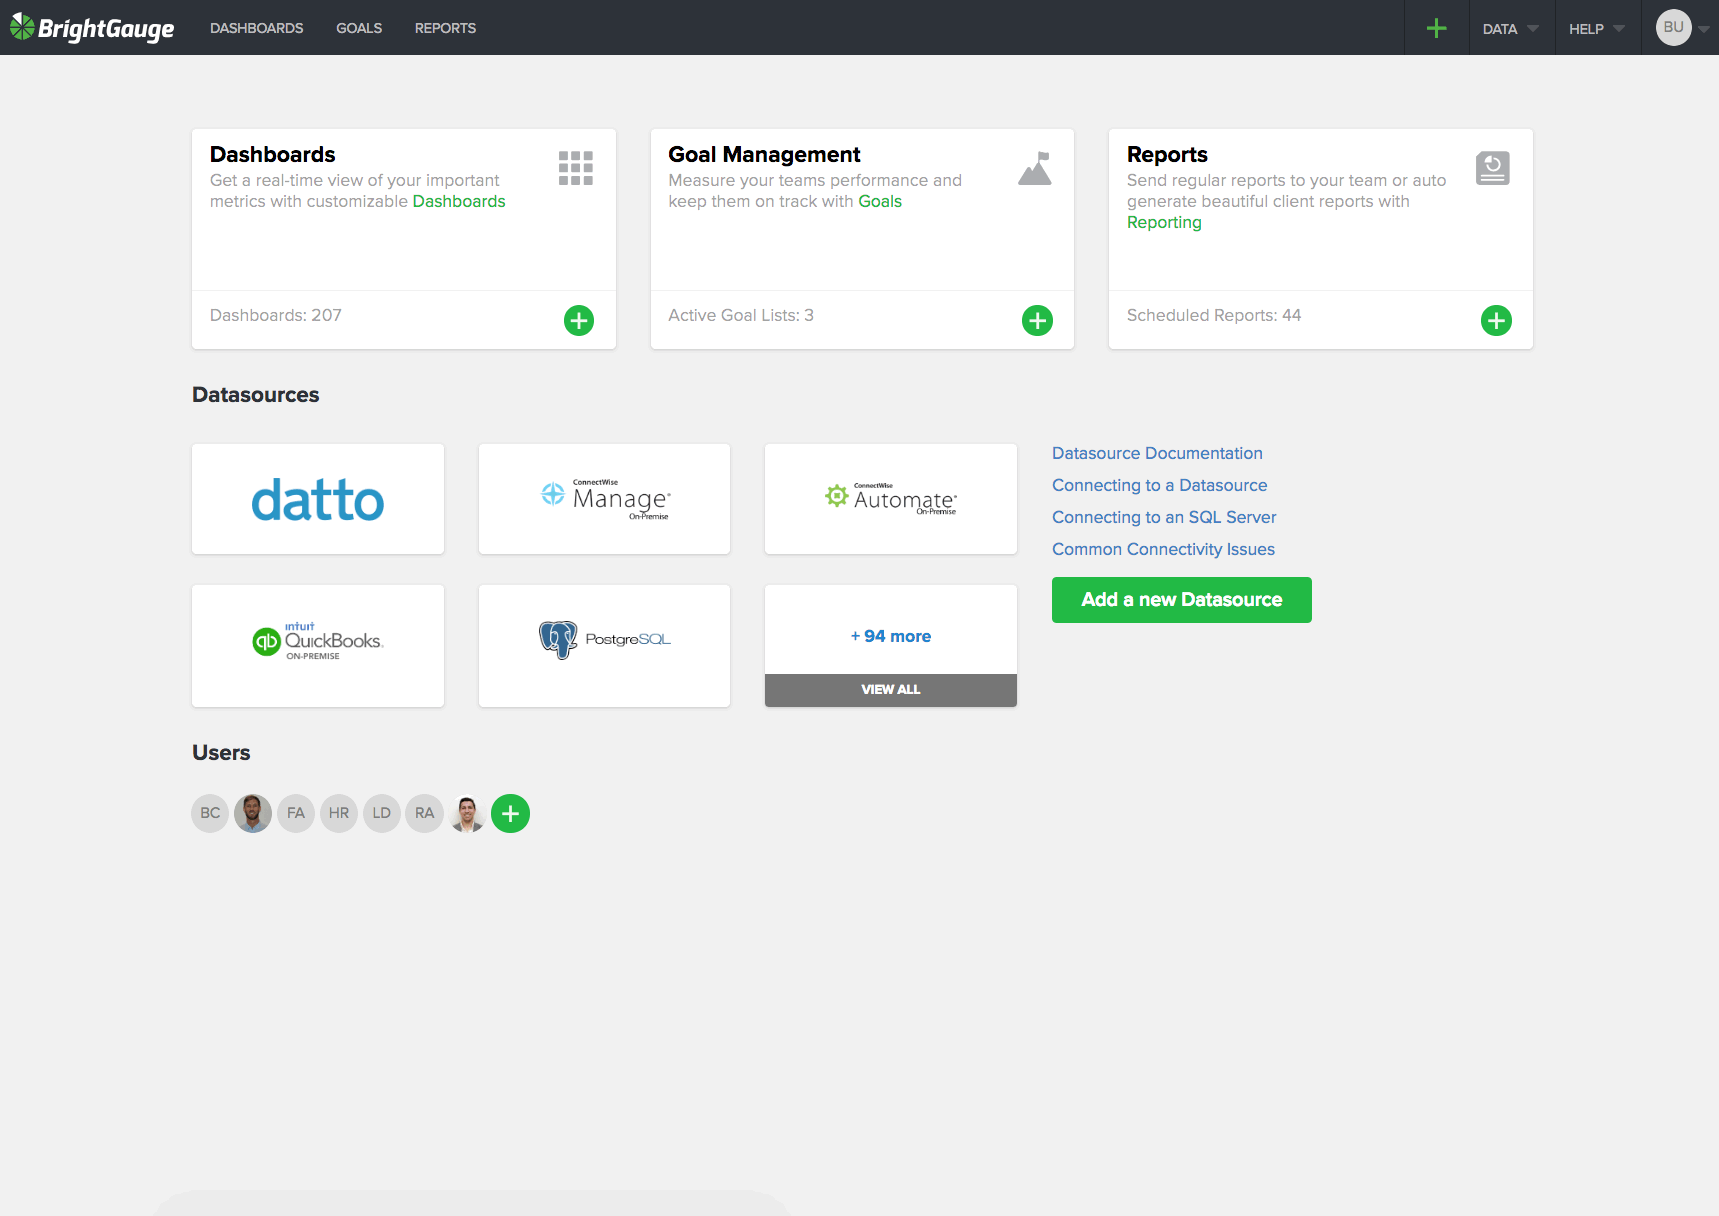Image resolution: width=1719 pixels, height=1216 pixels.
Task: Click Active Goal Lists: 3 text
Action: tap(741, 315)
